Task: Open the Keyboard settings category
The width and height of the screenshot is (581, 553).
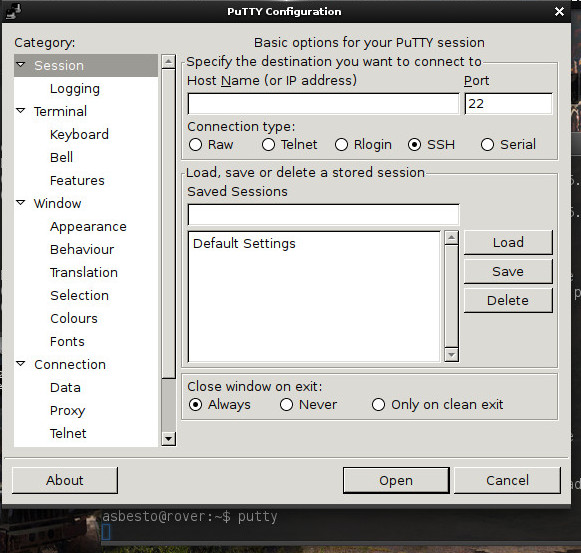Action: pos(79,135)
